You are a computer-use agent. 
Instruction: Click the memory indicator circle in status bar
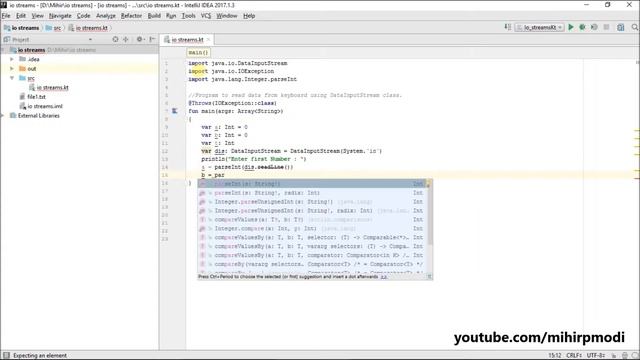(635, 356)
